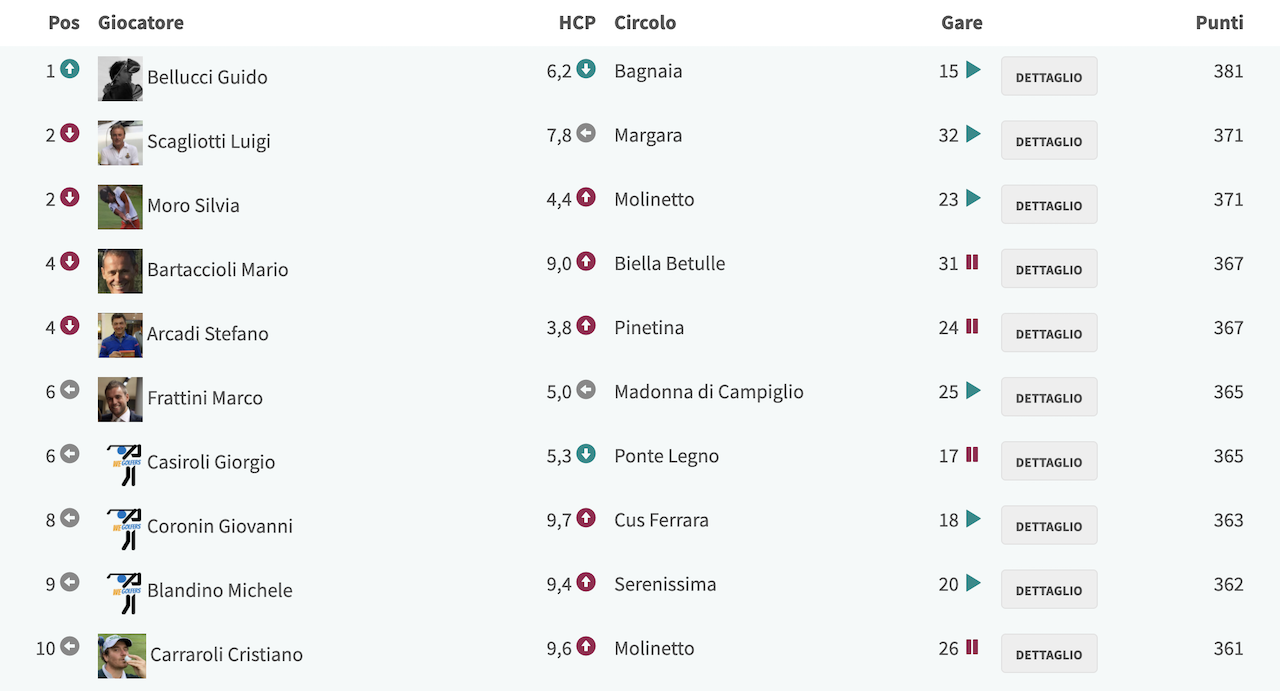Click the pause icon in Bartaccioli Mario's Gare column
The width and height of the screenshot is (1280, 691).
972,262
